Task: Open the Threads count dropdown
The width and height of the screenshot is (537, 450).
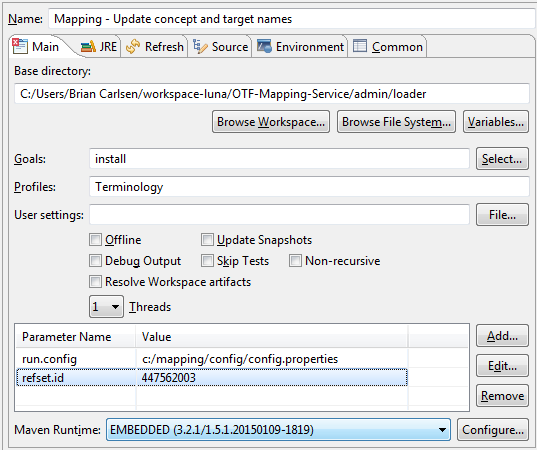Action: [107, 307]
